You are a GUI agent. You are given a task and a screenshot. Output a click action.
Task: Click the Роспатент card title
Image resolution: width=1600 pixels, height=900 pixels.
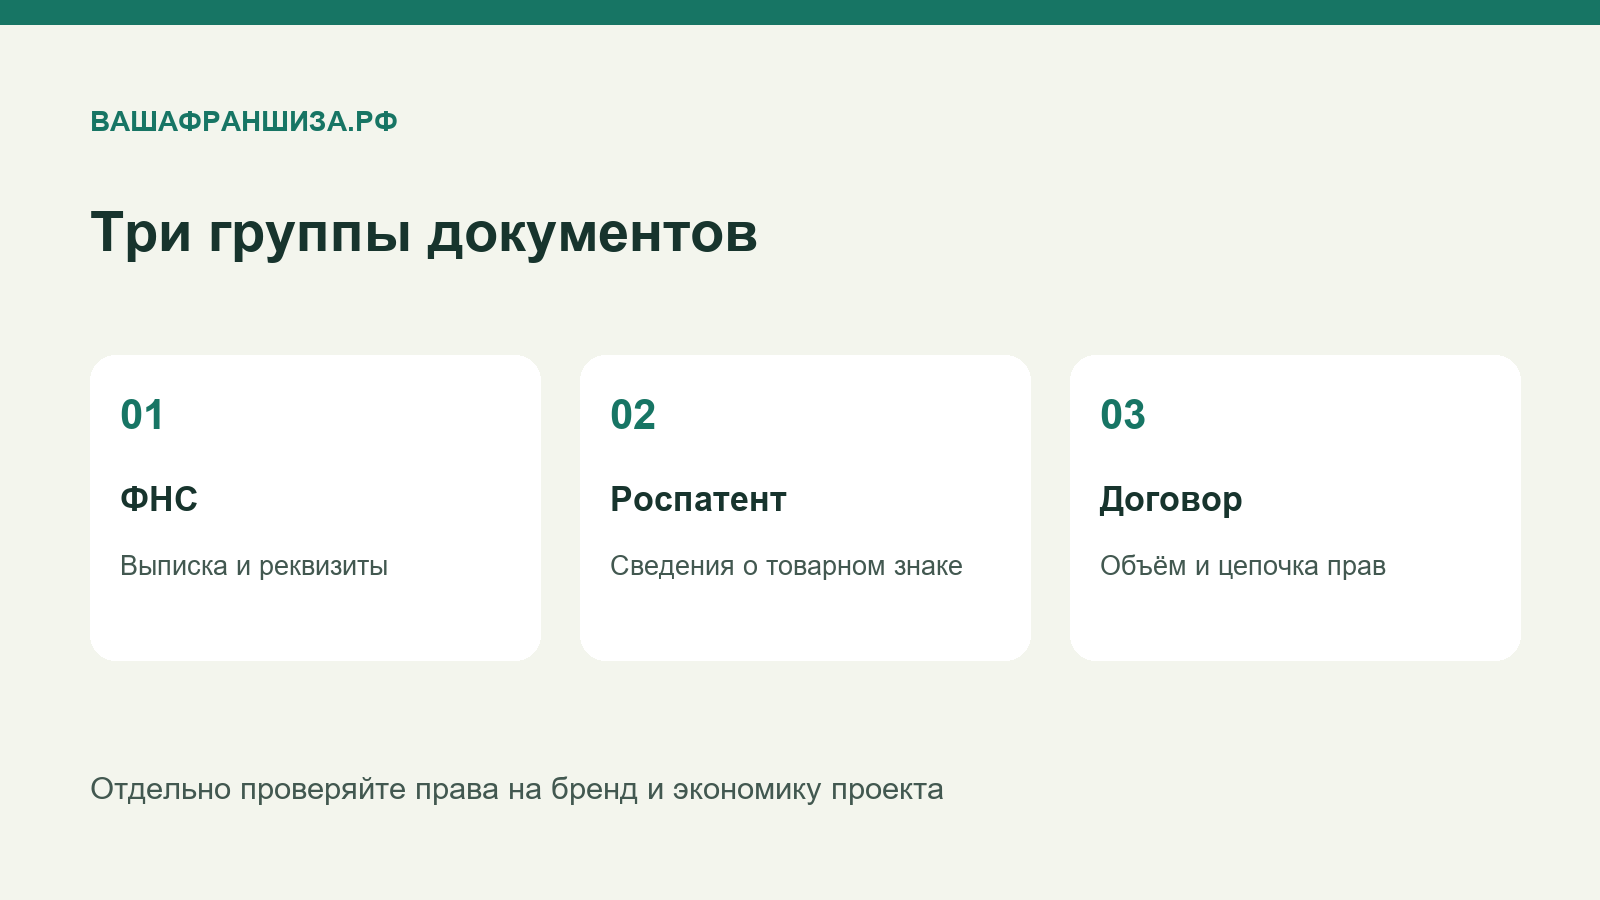(698, 499)
